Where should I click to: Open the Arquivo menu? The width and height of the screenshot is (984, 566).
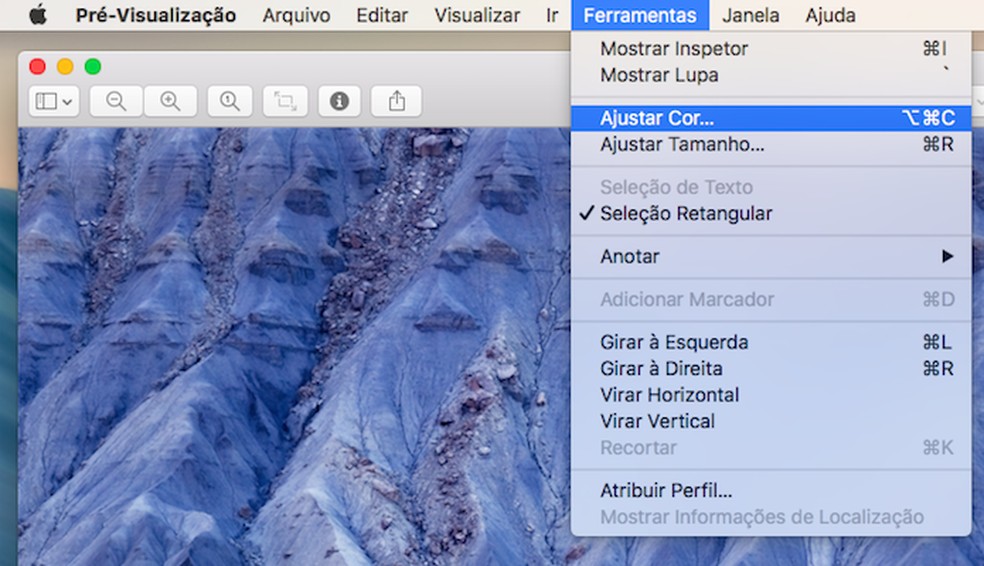[296, 15]
